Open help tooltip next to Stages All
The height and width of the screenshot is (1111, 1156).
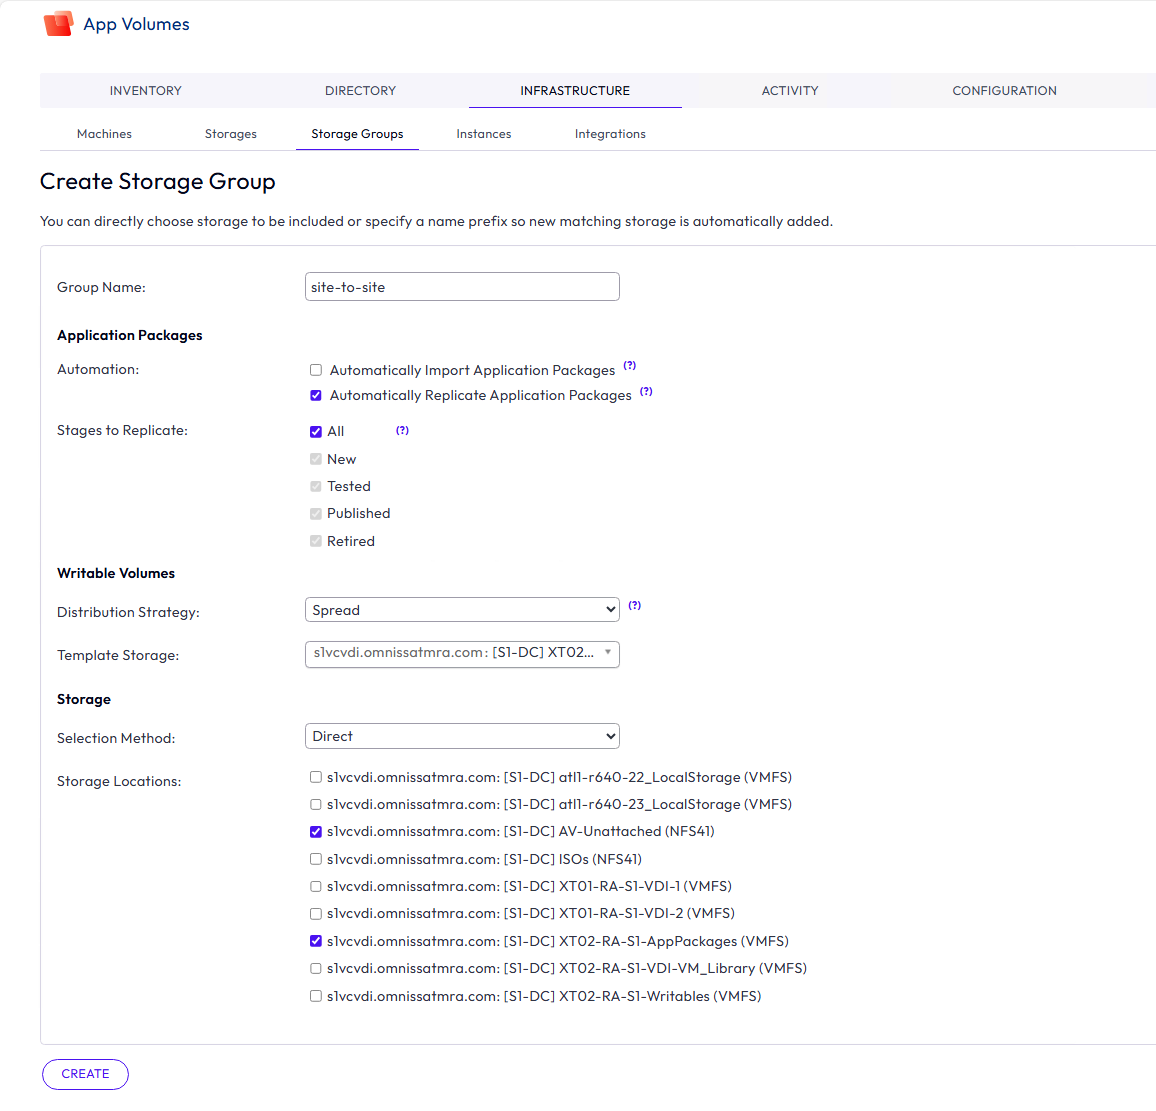coord(402,431)
